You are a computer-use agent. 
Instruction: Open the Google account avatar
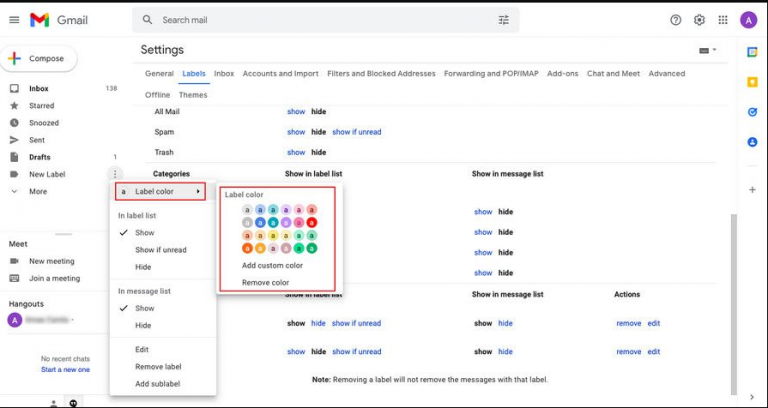(x=748, y=20)
